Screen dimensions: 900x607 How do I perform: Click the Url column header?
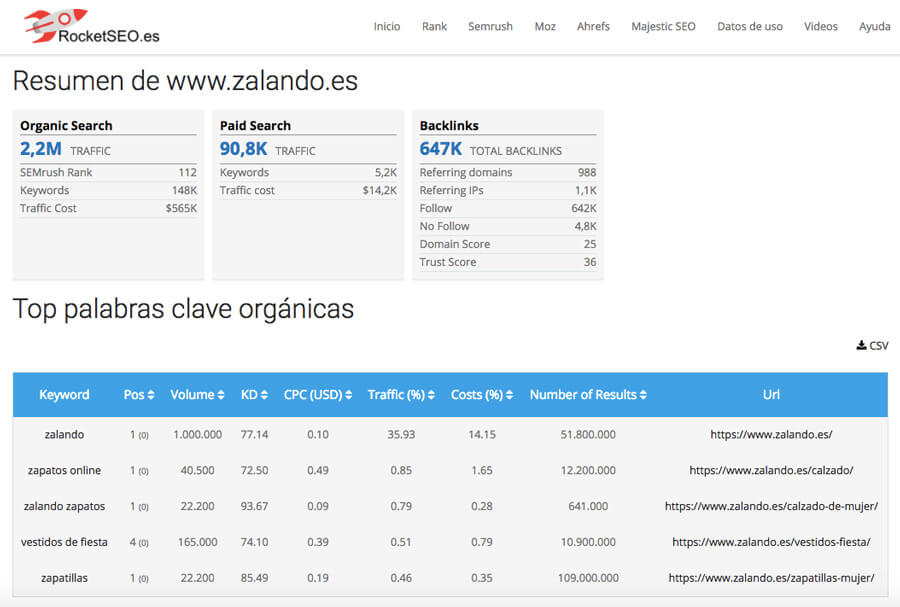[x=771, y=395]
